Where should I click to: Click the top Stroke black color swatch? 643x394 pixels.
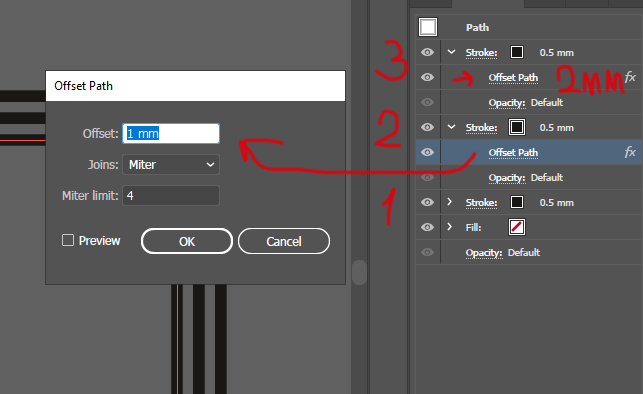coord(517,52)
